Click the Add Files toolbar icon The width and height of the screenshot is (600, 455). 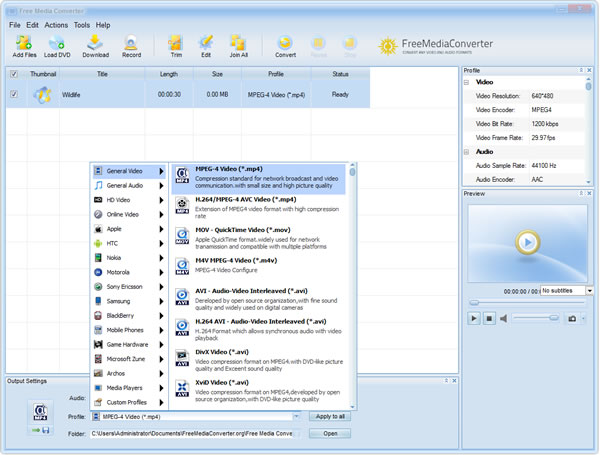point(24,42)
